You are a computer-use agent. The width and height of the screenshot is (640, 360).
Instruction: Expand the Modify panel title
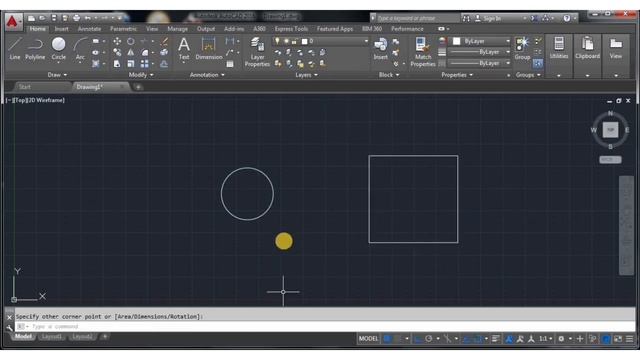(141, 75)
